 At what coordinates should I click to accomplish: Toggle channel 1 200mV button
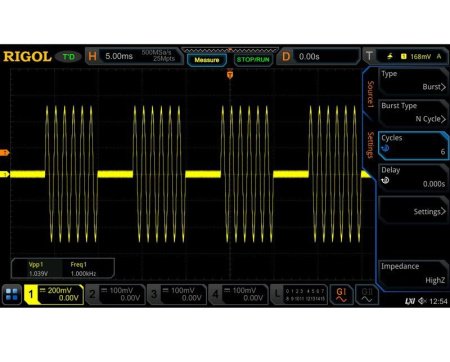click(x=54, y=295)
